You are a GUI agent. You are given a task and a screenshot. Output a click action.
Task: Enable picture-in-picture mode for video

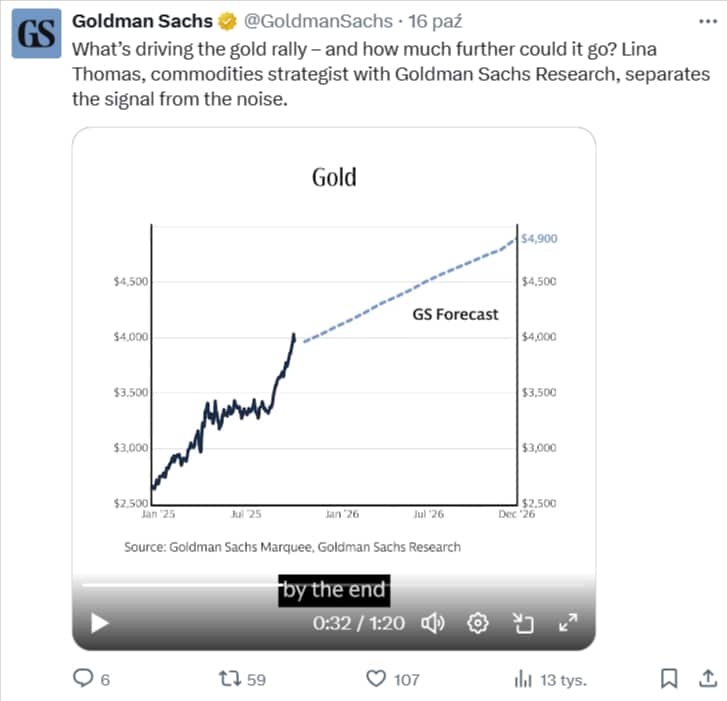point(522,624)
